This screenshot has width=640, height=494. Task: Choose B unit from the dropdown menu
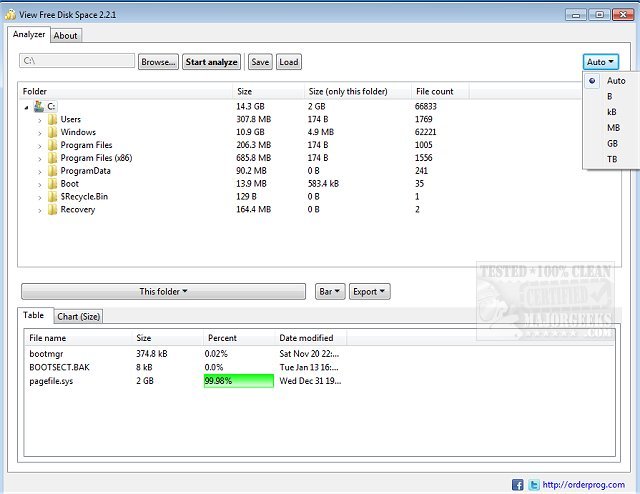click(x=609, y=96)
